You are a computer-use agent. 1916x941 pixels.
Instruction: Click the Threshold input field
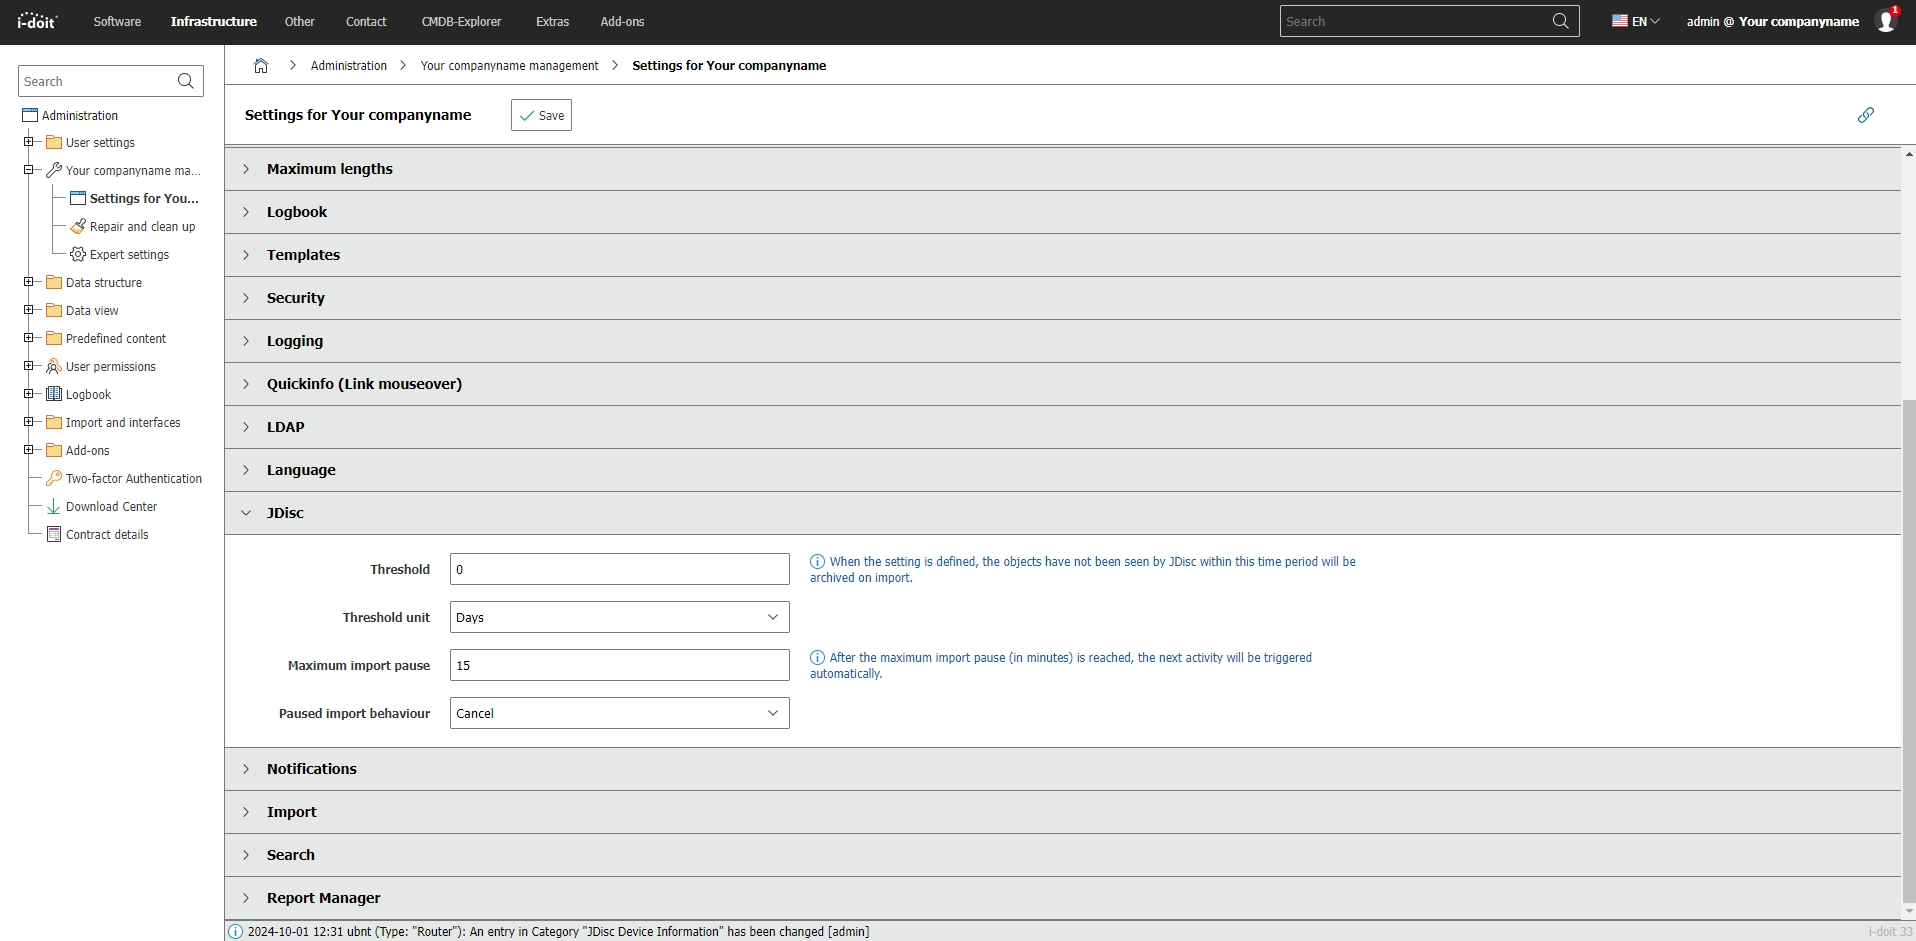(620, 569)
